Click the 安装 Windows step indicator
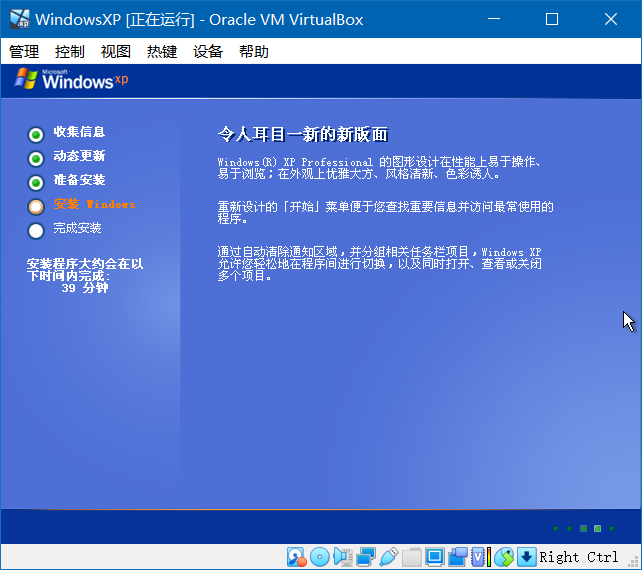 [36, 207]
